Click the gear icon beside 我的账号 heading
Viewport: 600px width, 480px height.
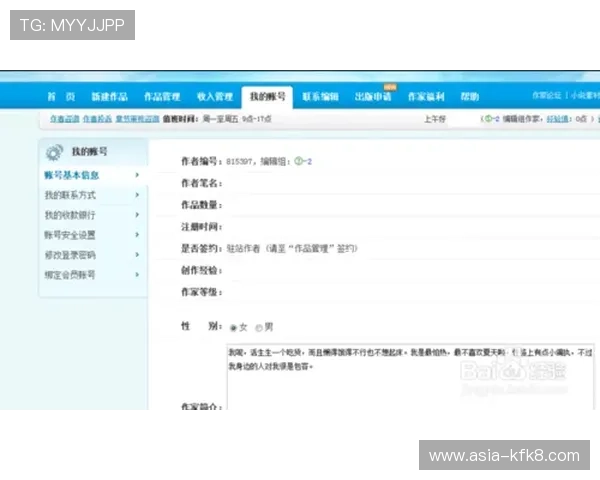(x=54, y=152)
